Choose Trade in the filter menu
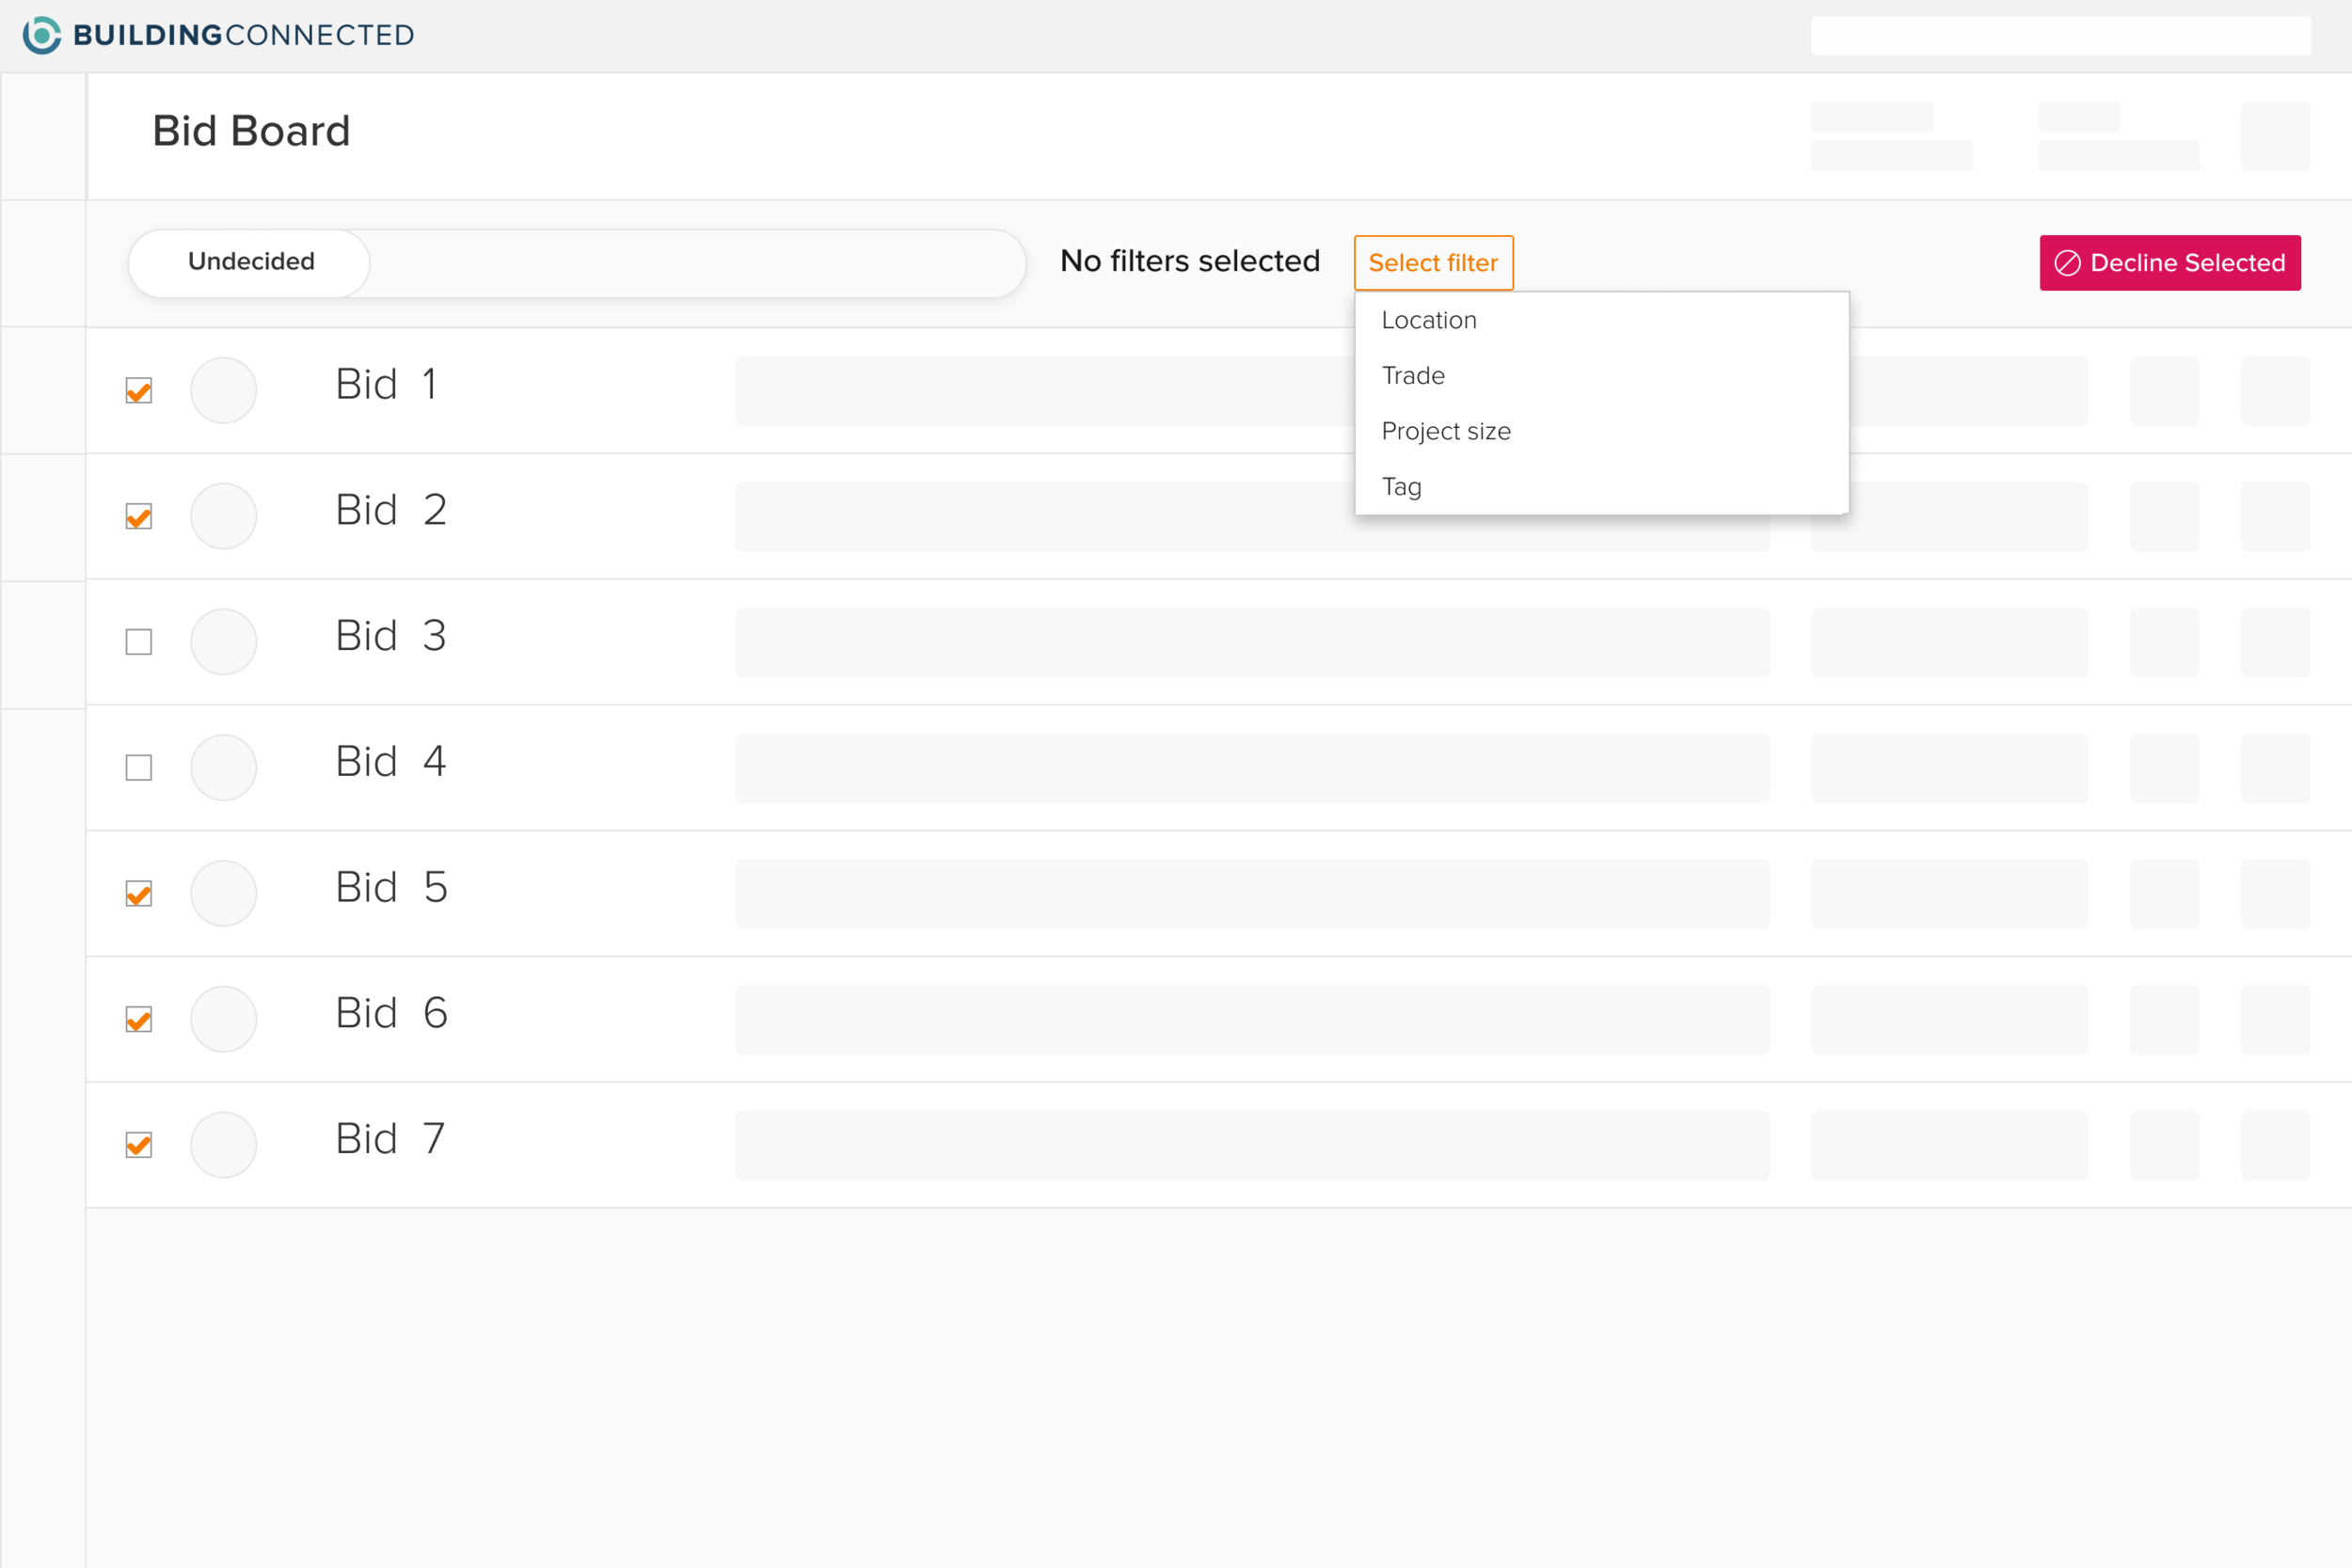 (1413, 375)
